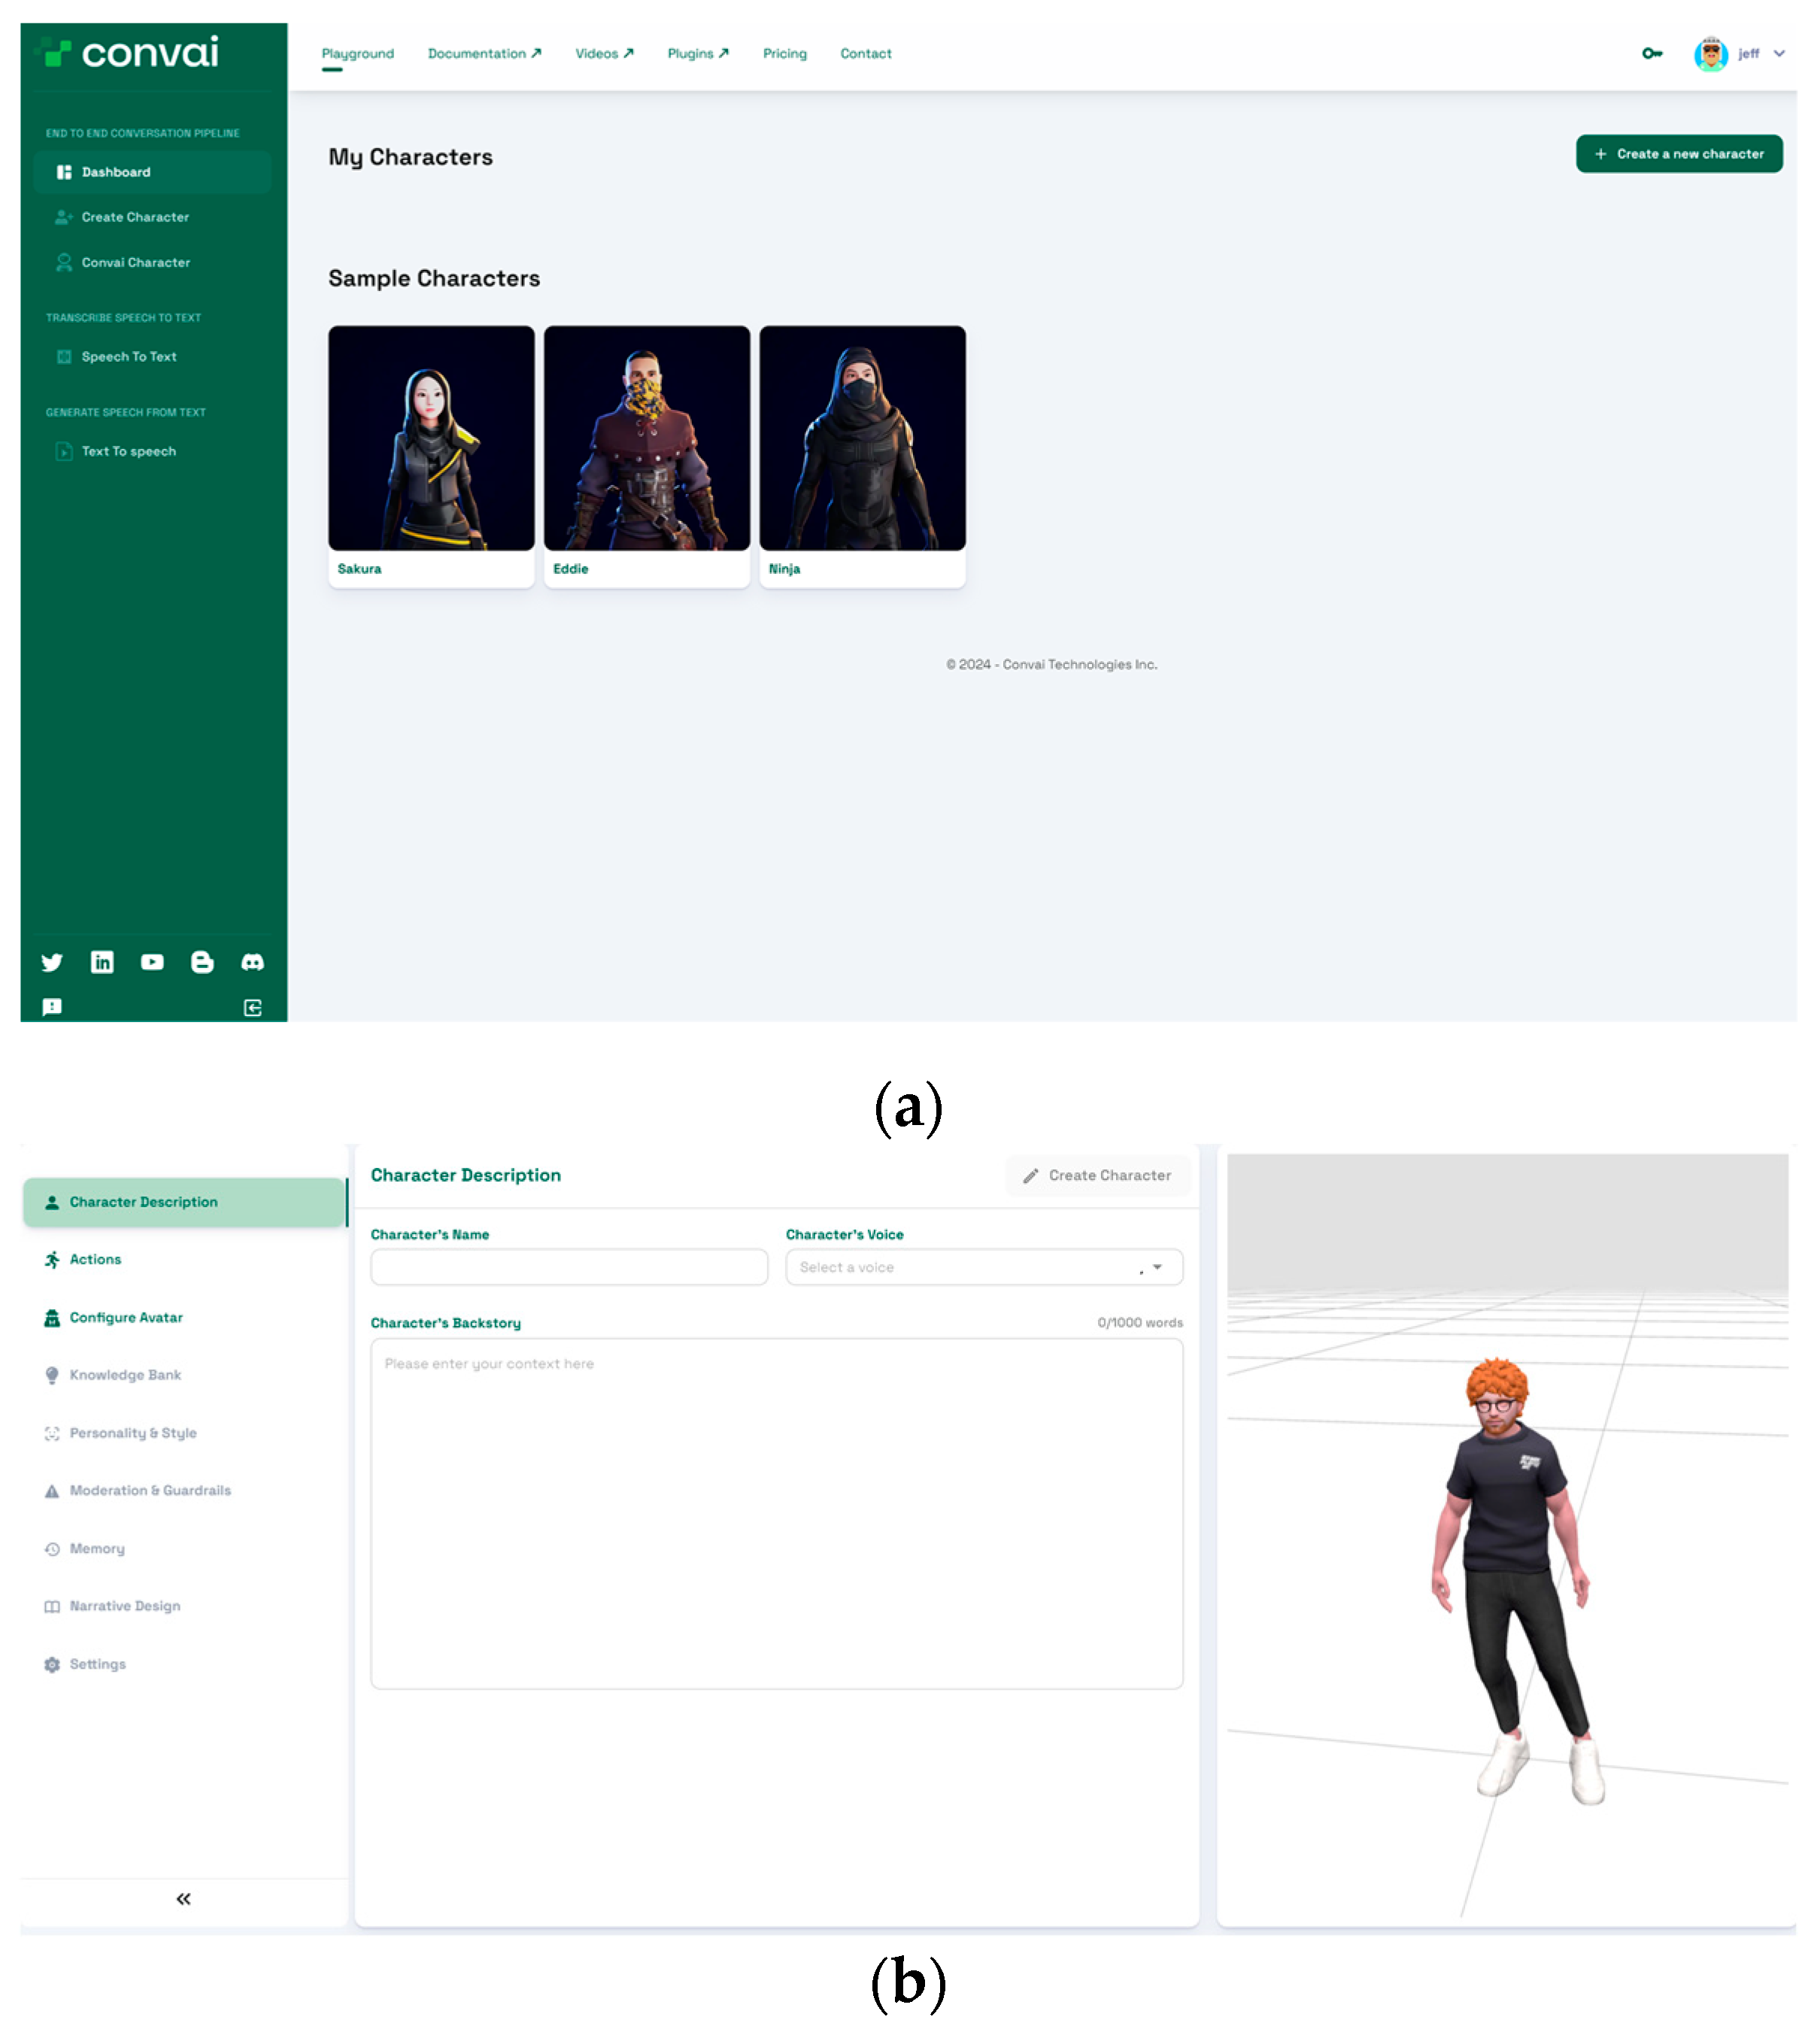The height and width of the screenshot is (2029, 1820).
Task: Select the Eddie sample character card
Action: (647, 456)
